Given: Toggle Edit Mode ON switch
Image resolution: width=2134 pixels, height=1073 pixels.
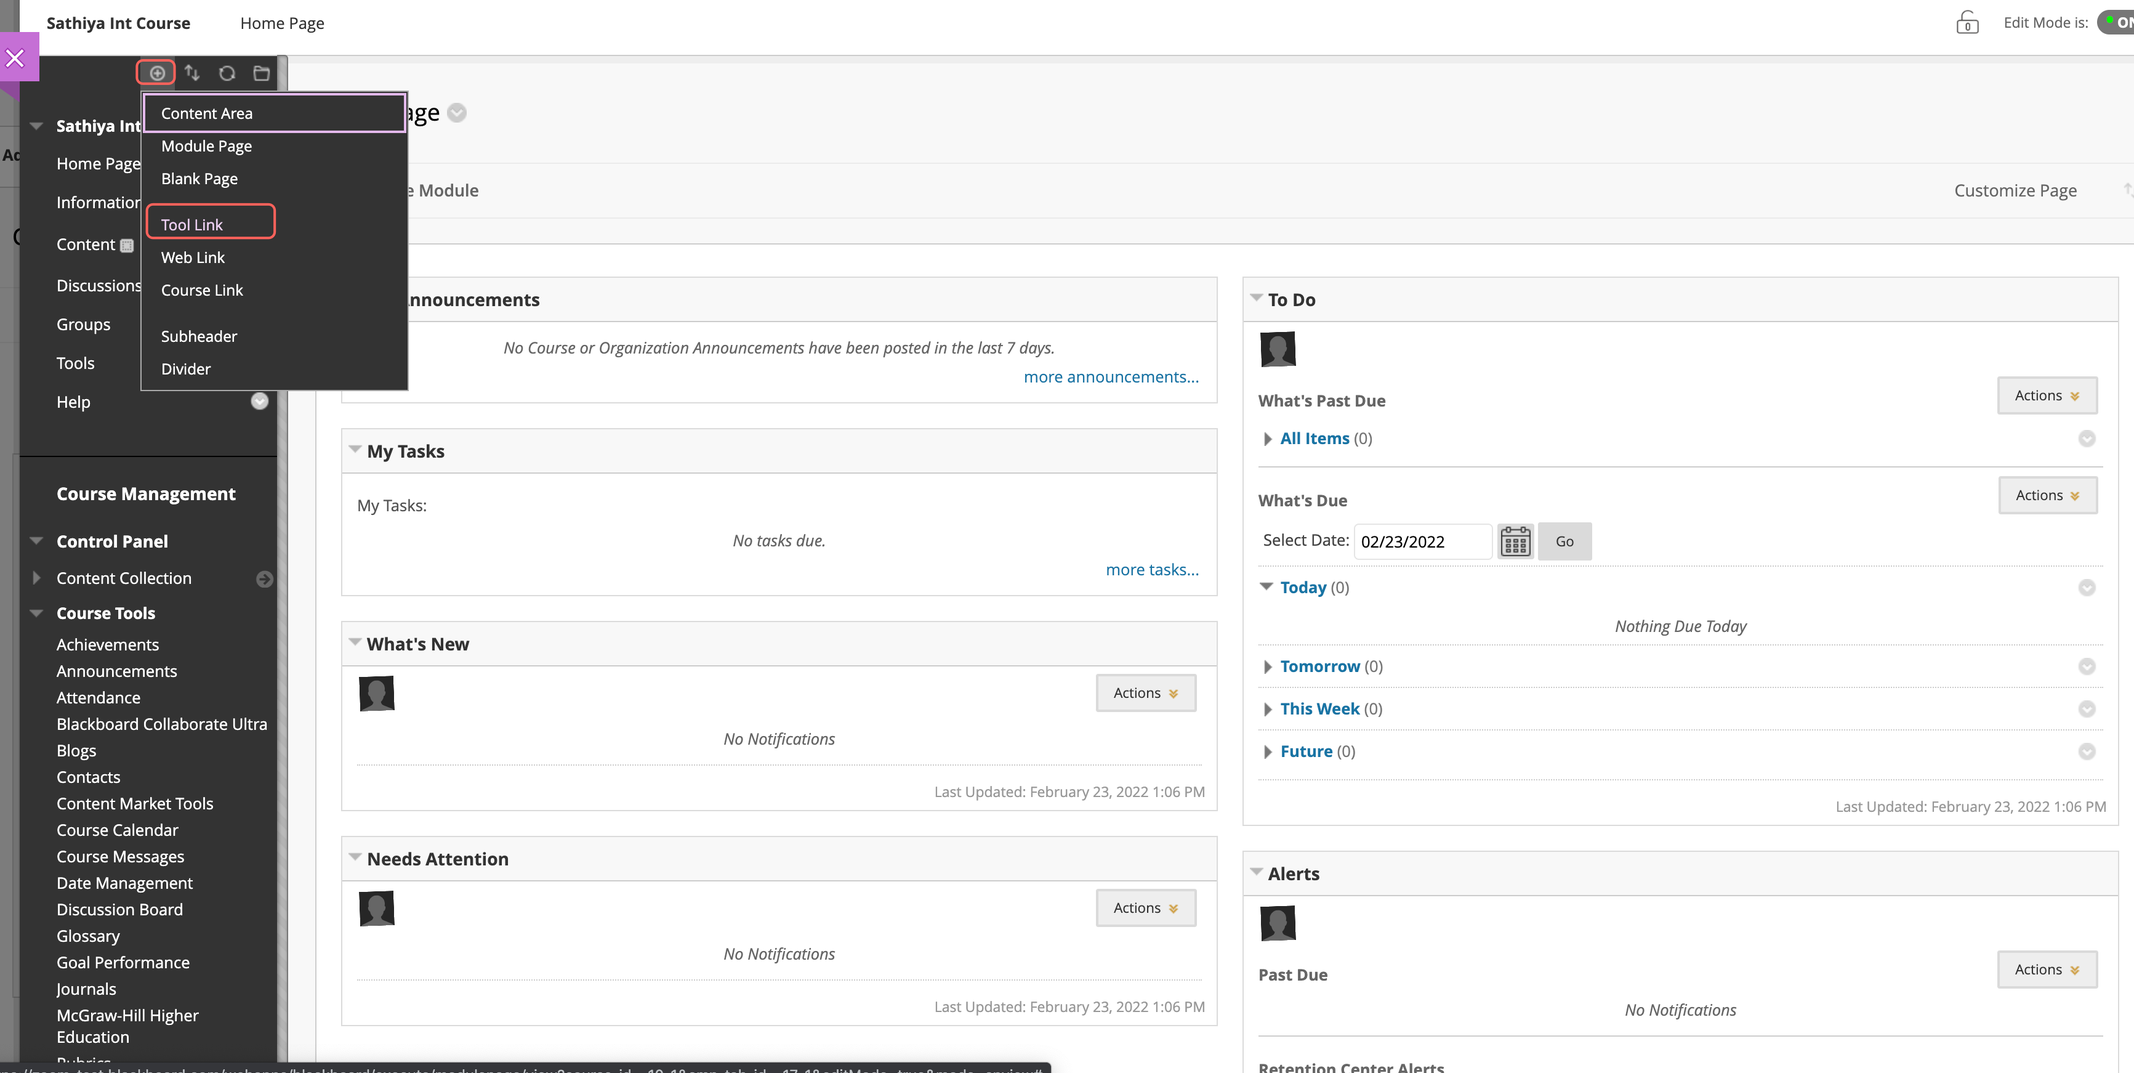Looking at the screenshot, I should click(x=2116, y=22).
